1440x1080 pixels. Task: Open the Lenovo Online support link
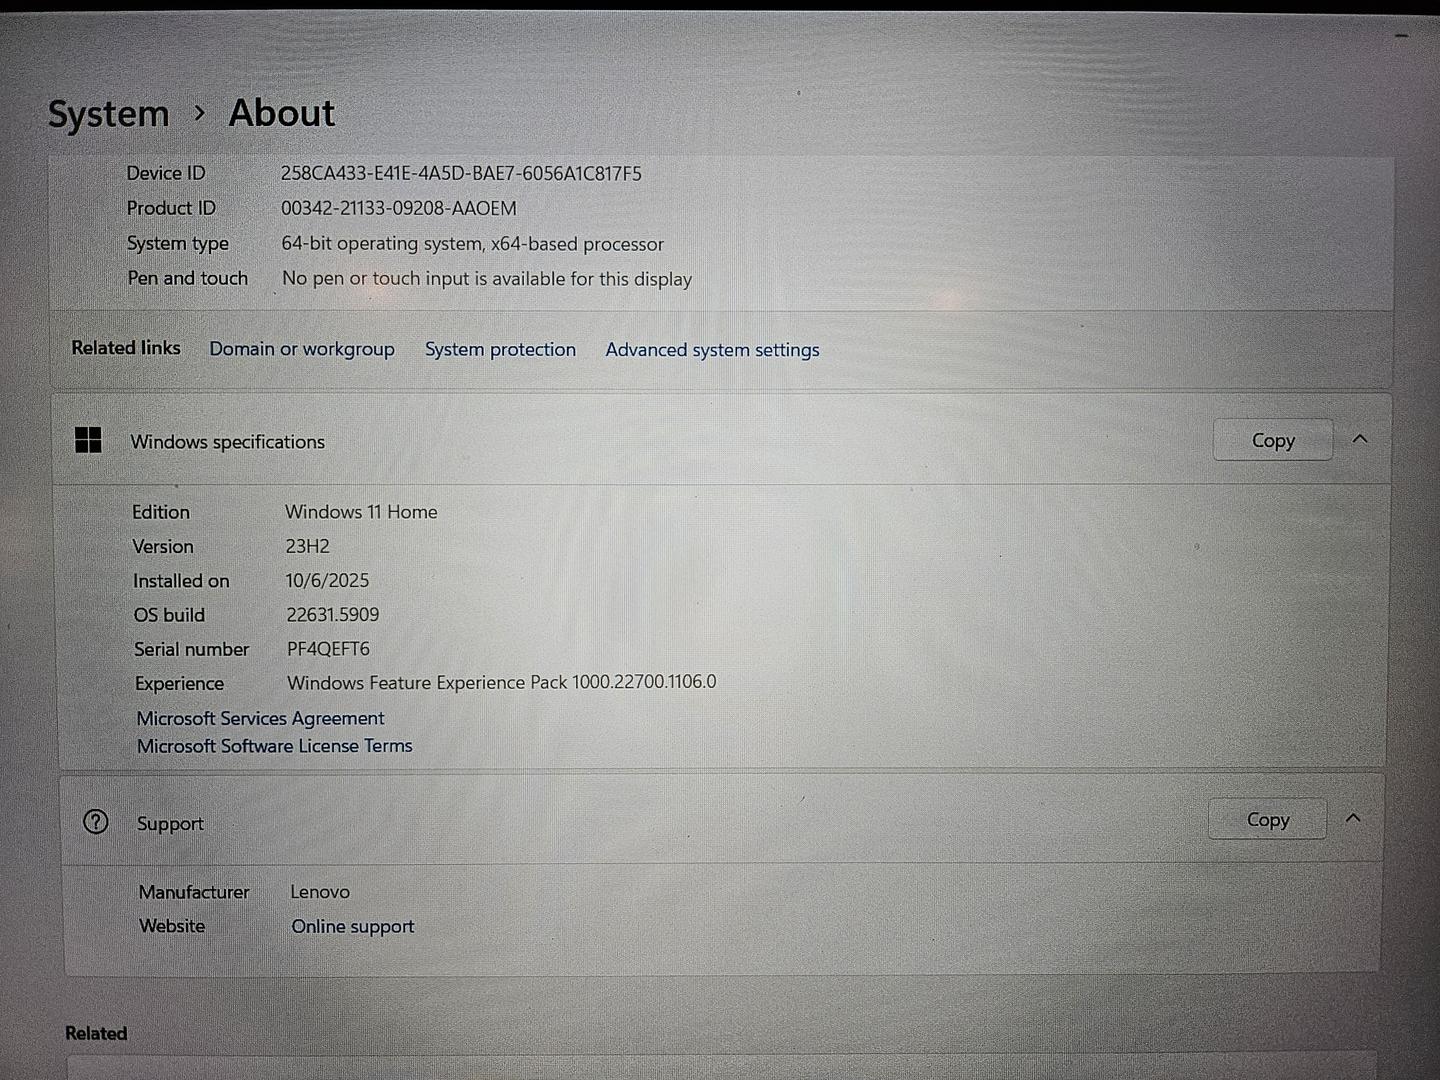pyautogui.click(x=352, y=927)
